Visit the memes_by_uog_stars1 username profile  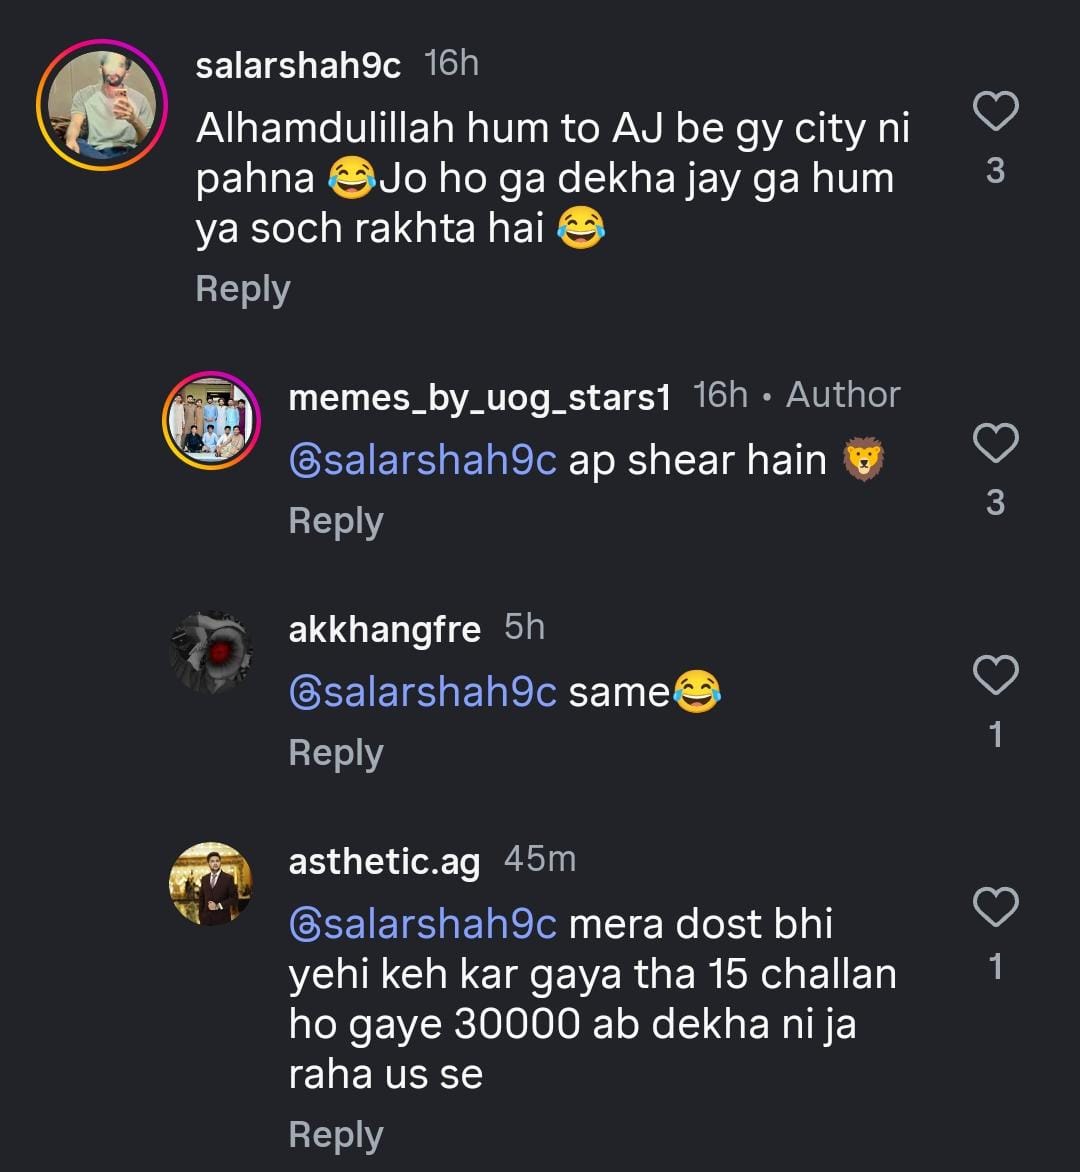click(x=479, y=397)
